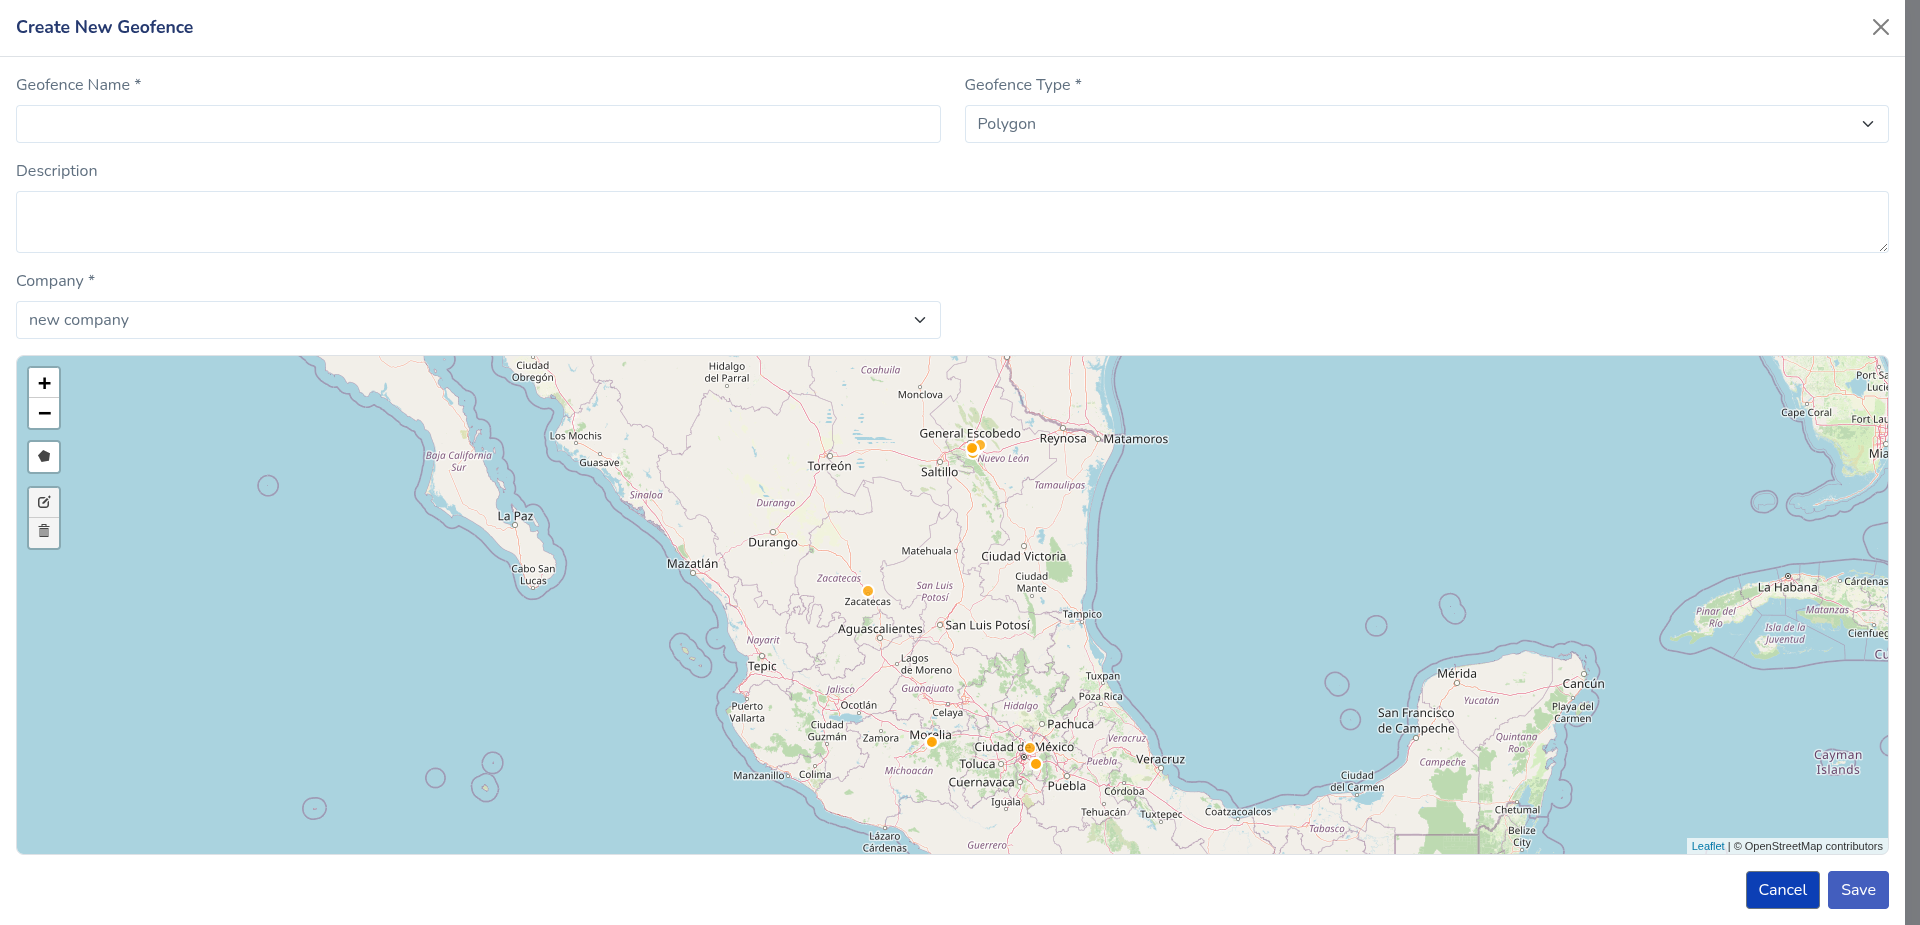Viewport: 1920px width, 925px height.
Task: Click the orange marker near Morelia
Action: 931,742
